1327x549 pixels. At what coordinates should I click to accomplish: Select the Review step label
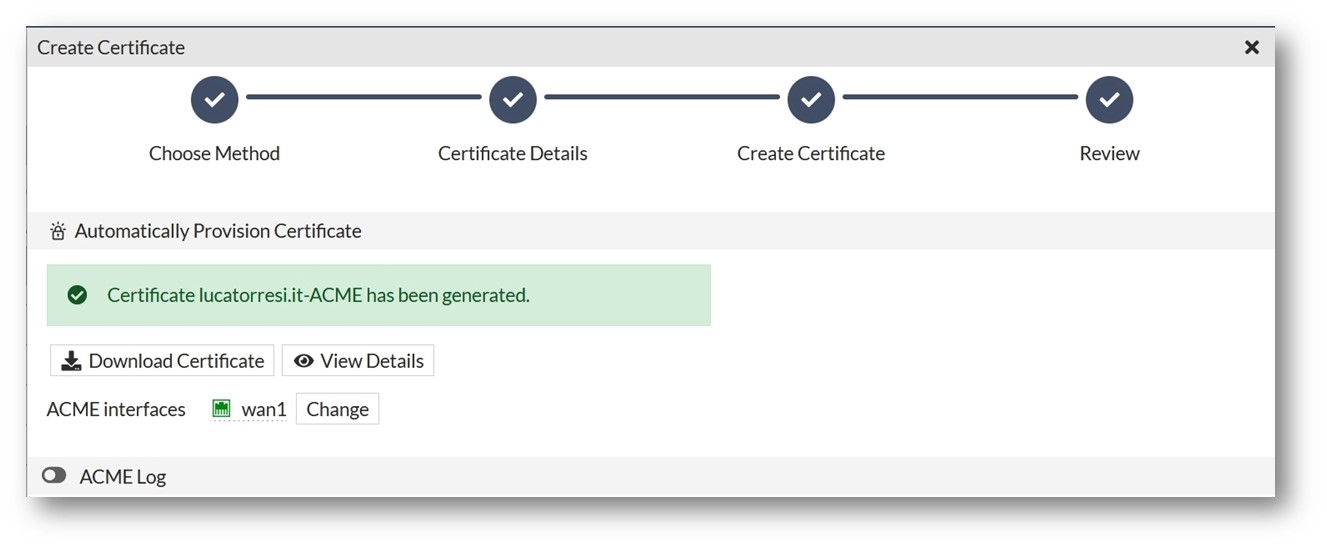[x=1109, y=153]
